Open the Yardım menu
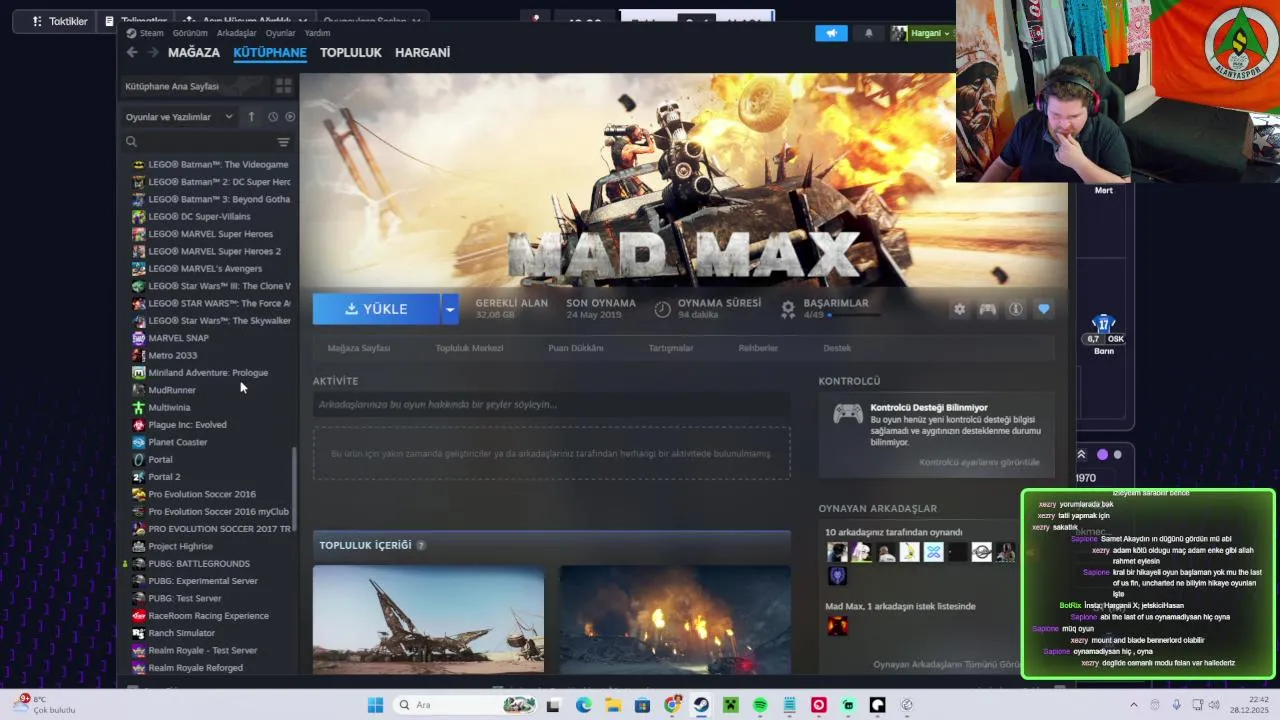Image resolution: width=1280 pixels, height=720 pixels. [x=317, y=33]
